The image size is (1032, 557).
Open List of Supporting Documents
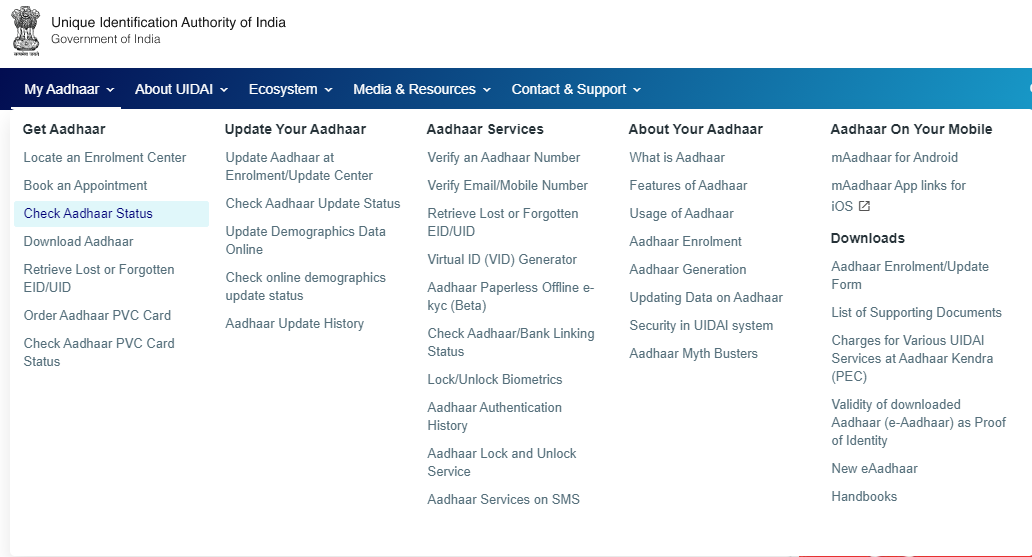click(x=916, y=313)
